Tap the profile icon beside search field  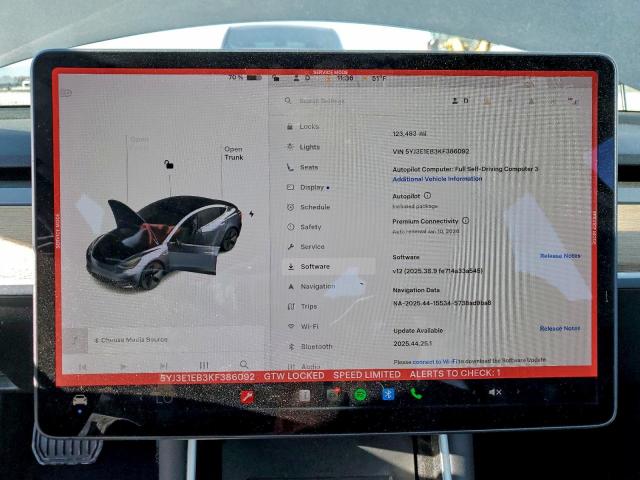pyautogui.click(x=455, y=100)
